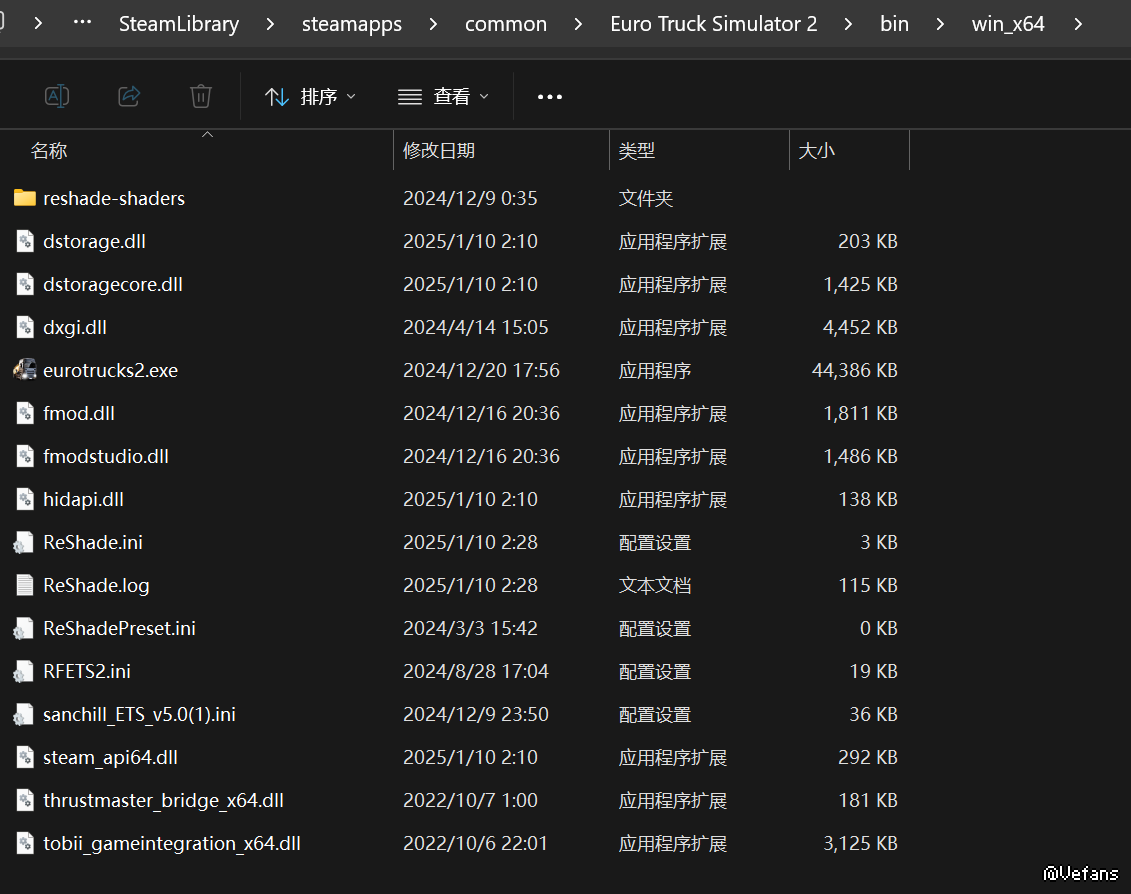
Task: Click the ReShade.log text document icon
Action: click(25, 585)
